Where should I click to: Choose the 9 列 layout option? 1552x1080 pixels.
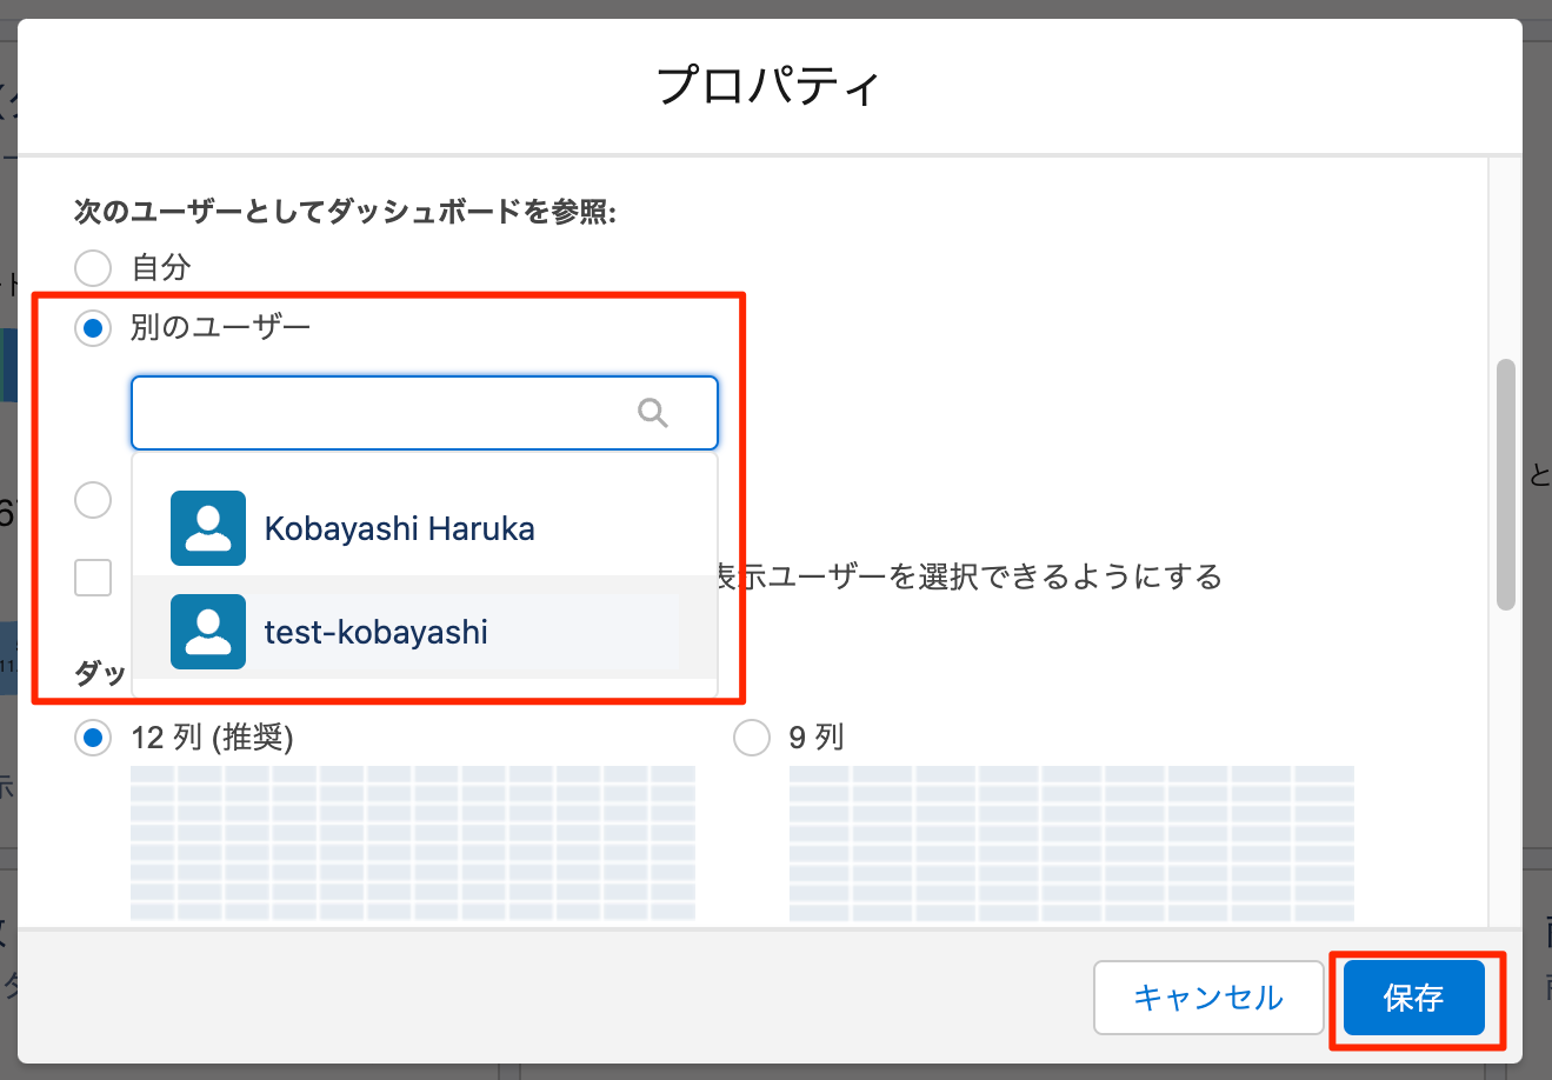[751, 738]
